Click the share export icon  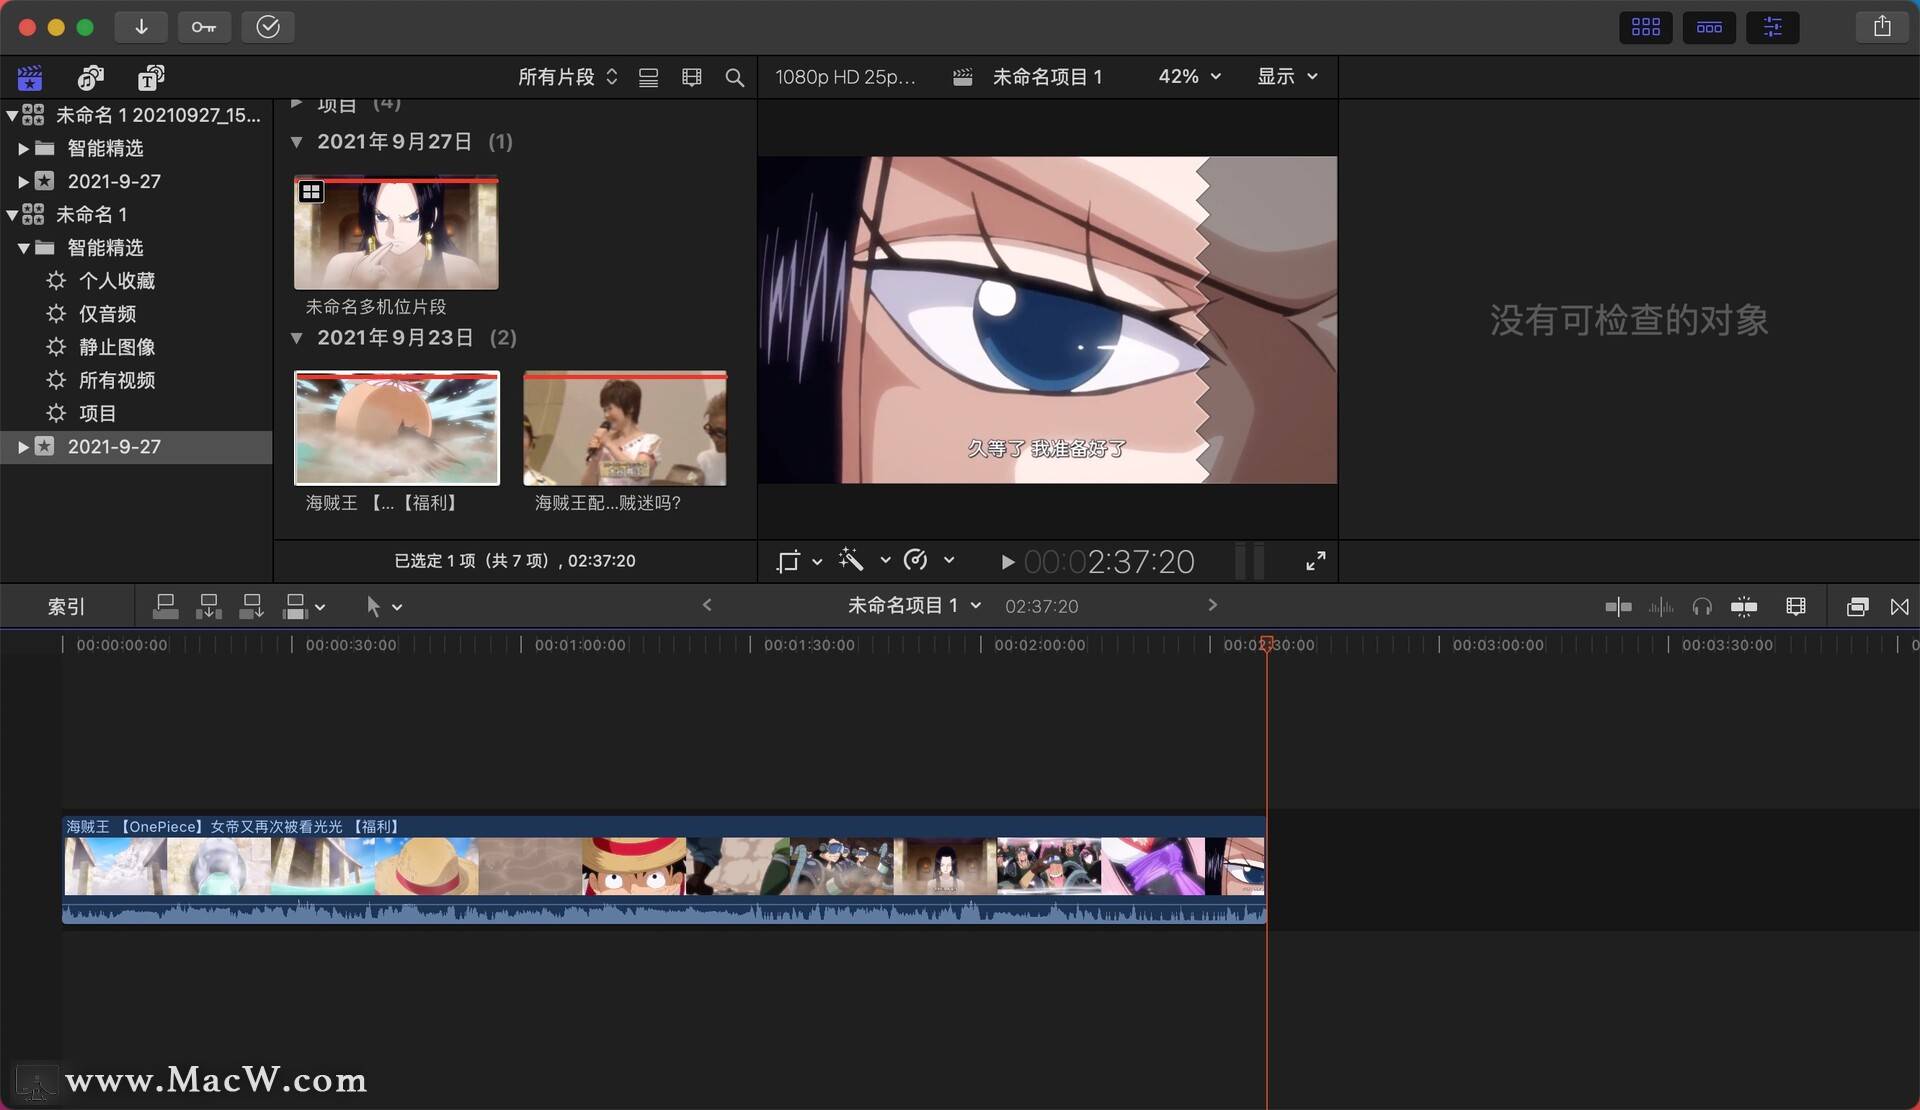[x=1882, y=27]
